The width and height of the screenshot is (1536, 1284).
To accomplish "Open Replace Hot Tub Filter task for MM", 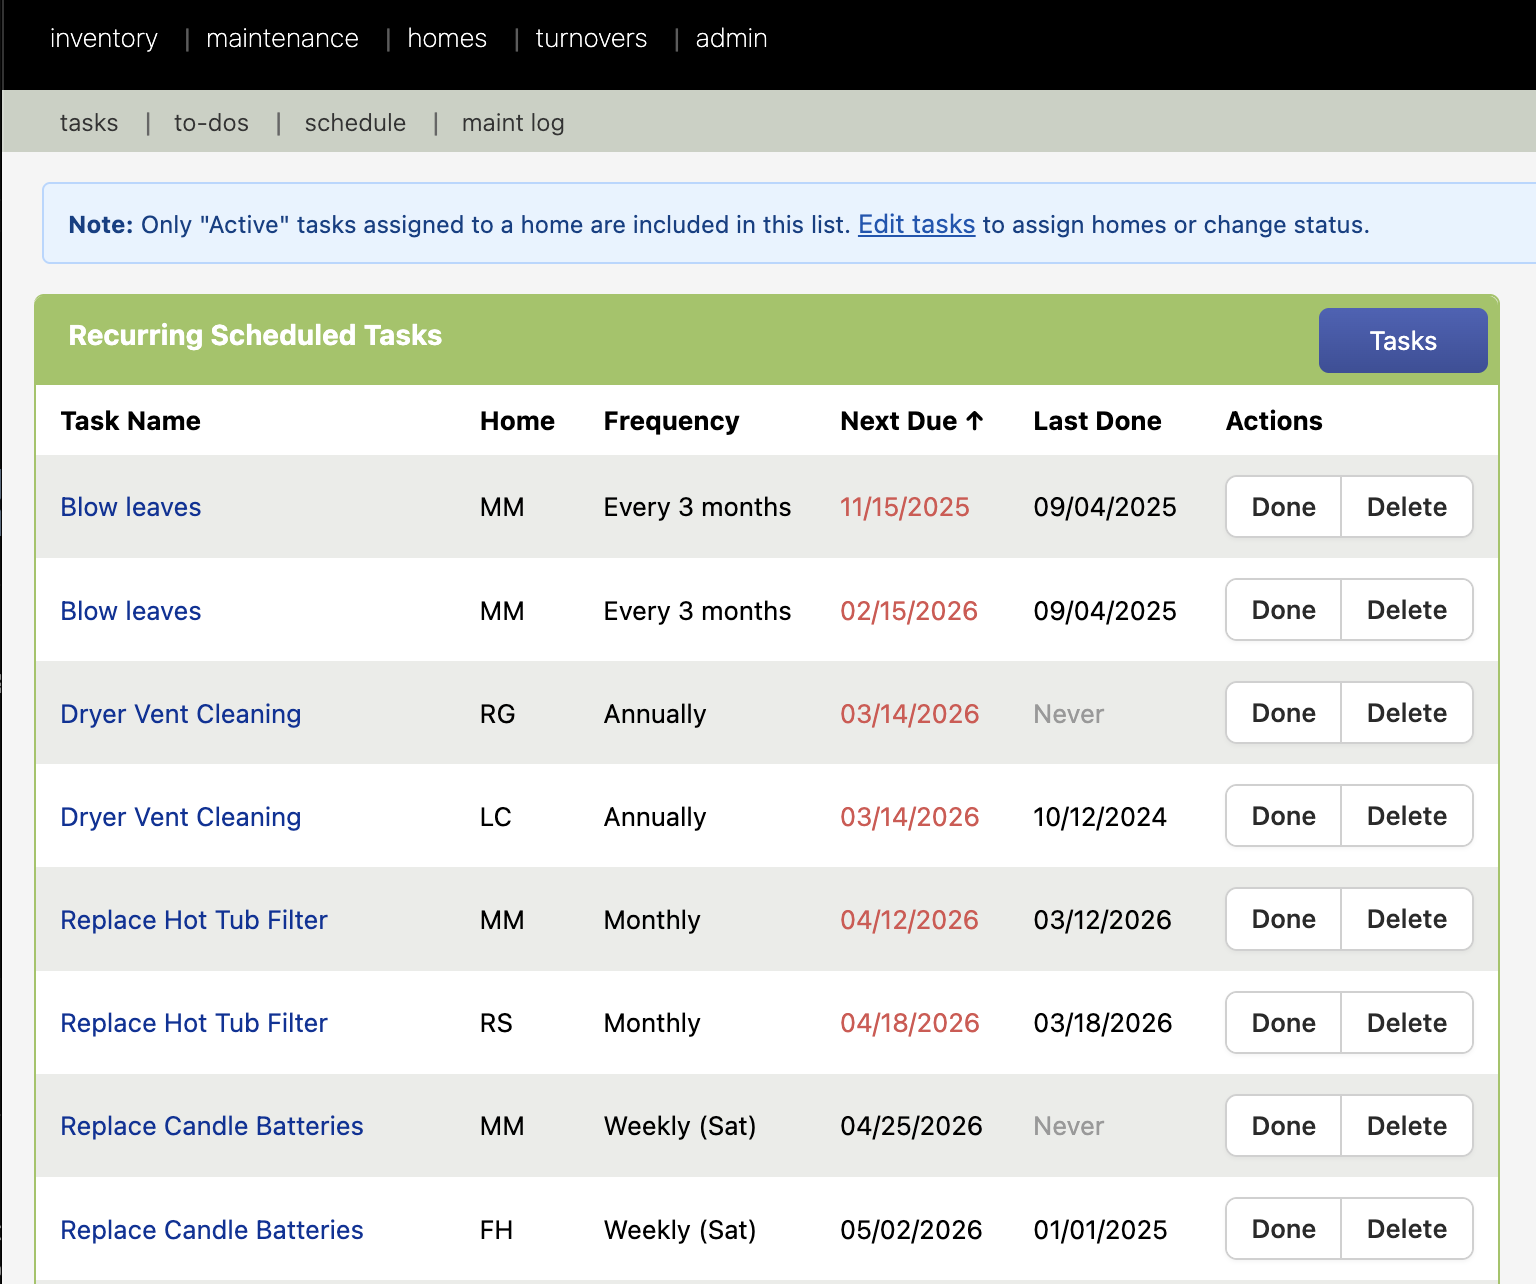I will tap(194, 920).
